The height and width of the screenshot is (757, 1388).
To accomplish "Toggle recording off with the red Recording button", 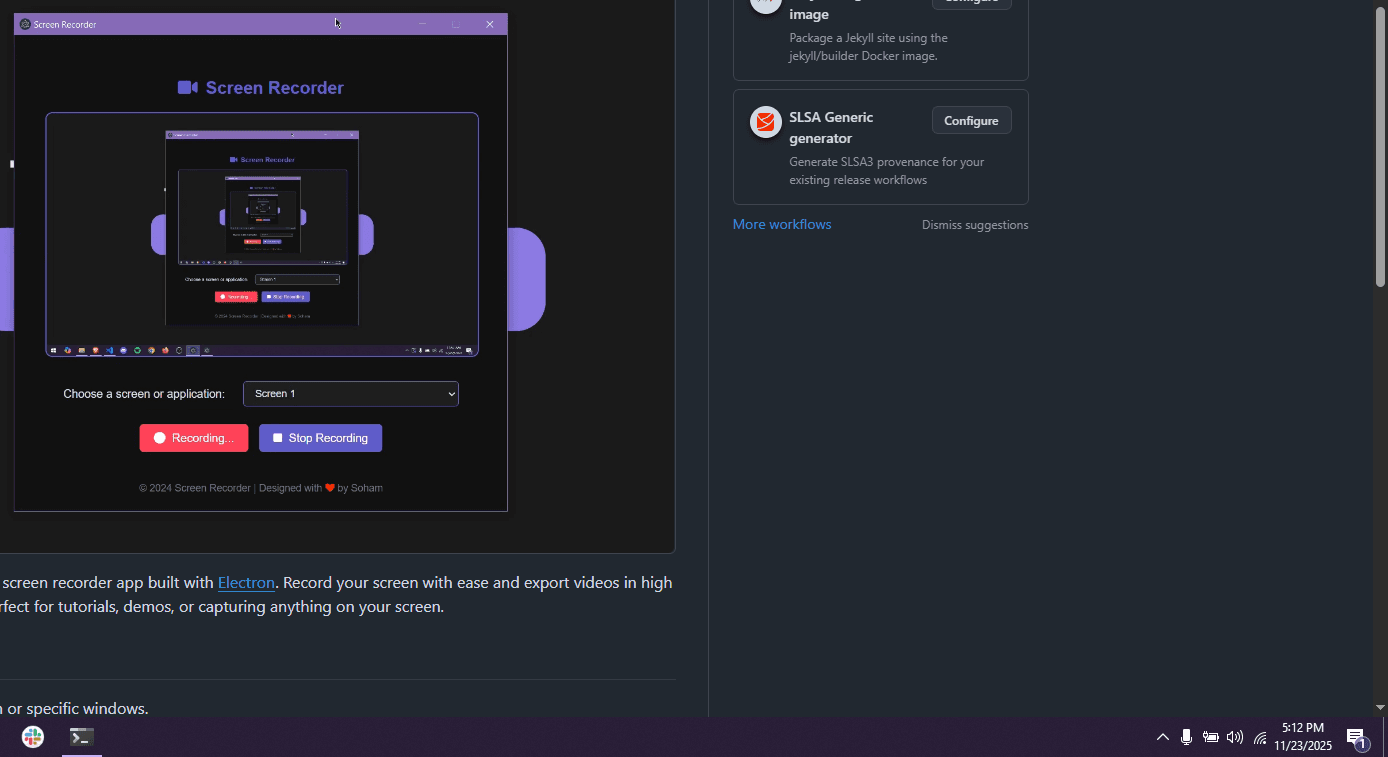I will click(193, 437).
